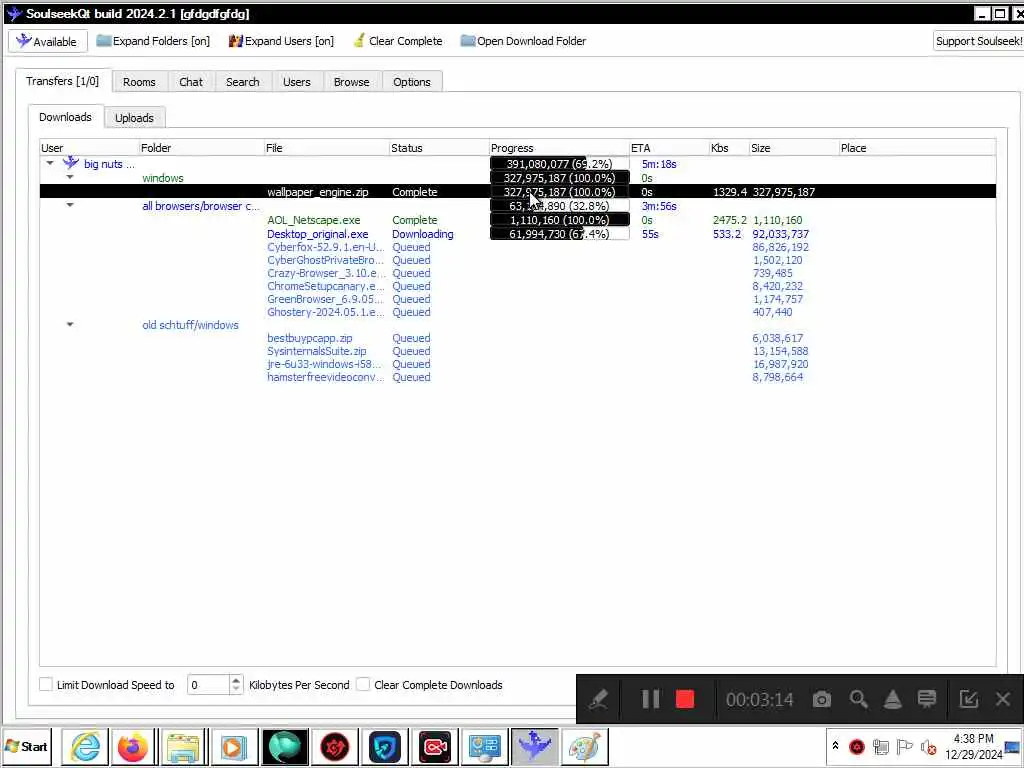Open the file explorer folder taskbar icon

[x=183, y=746]
